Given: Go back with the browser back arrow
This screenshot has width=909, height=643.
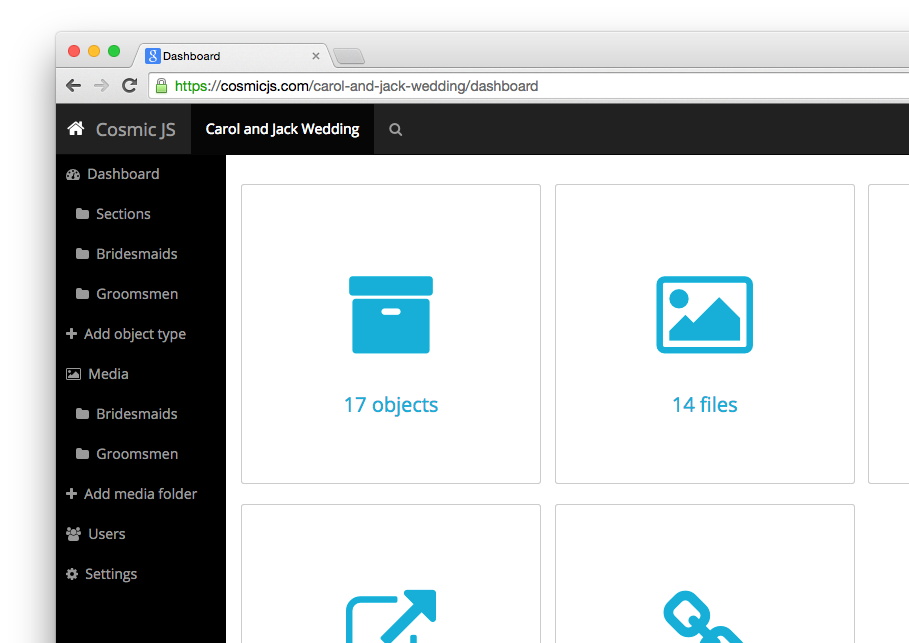Looking at the screenshot, I should [x=73, y=86].
